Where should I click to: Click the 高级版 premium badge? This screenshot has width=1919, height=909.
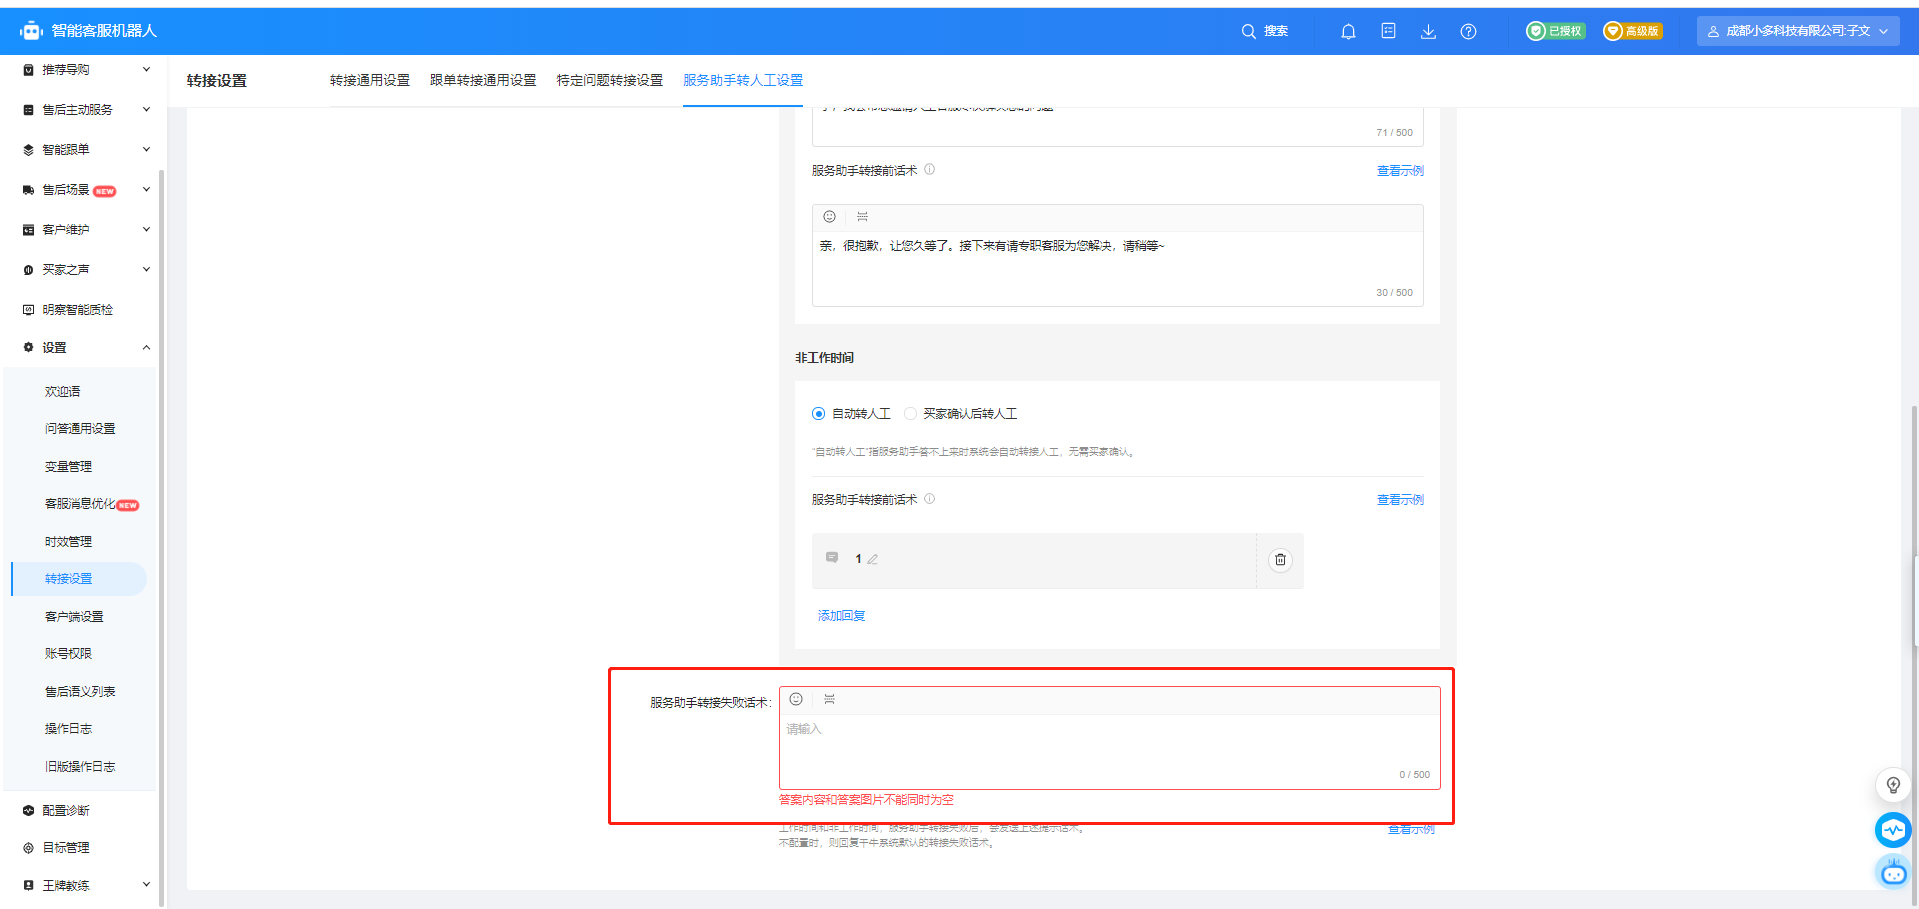[1632, 31]
